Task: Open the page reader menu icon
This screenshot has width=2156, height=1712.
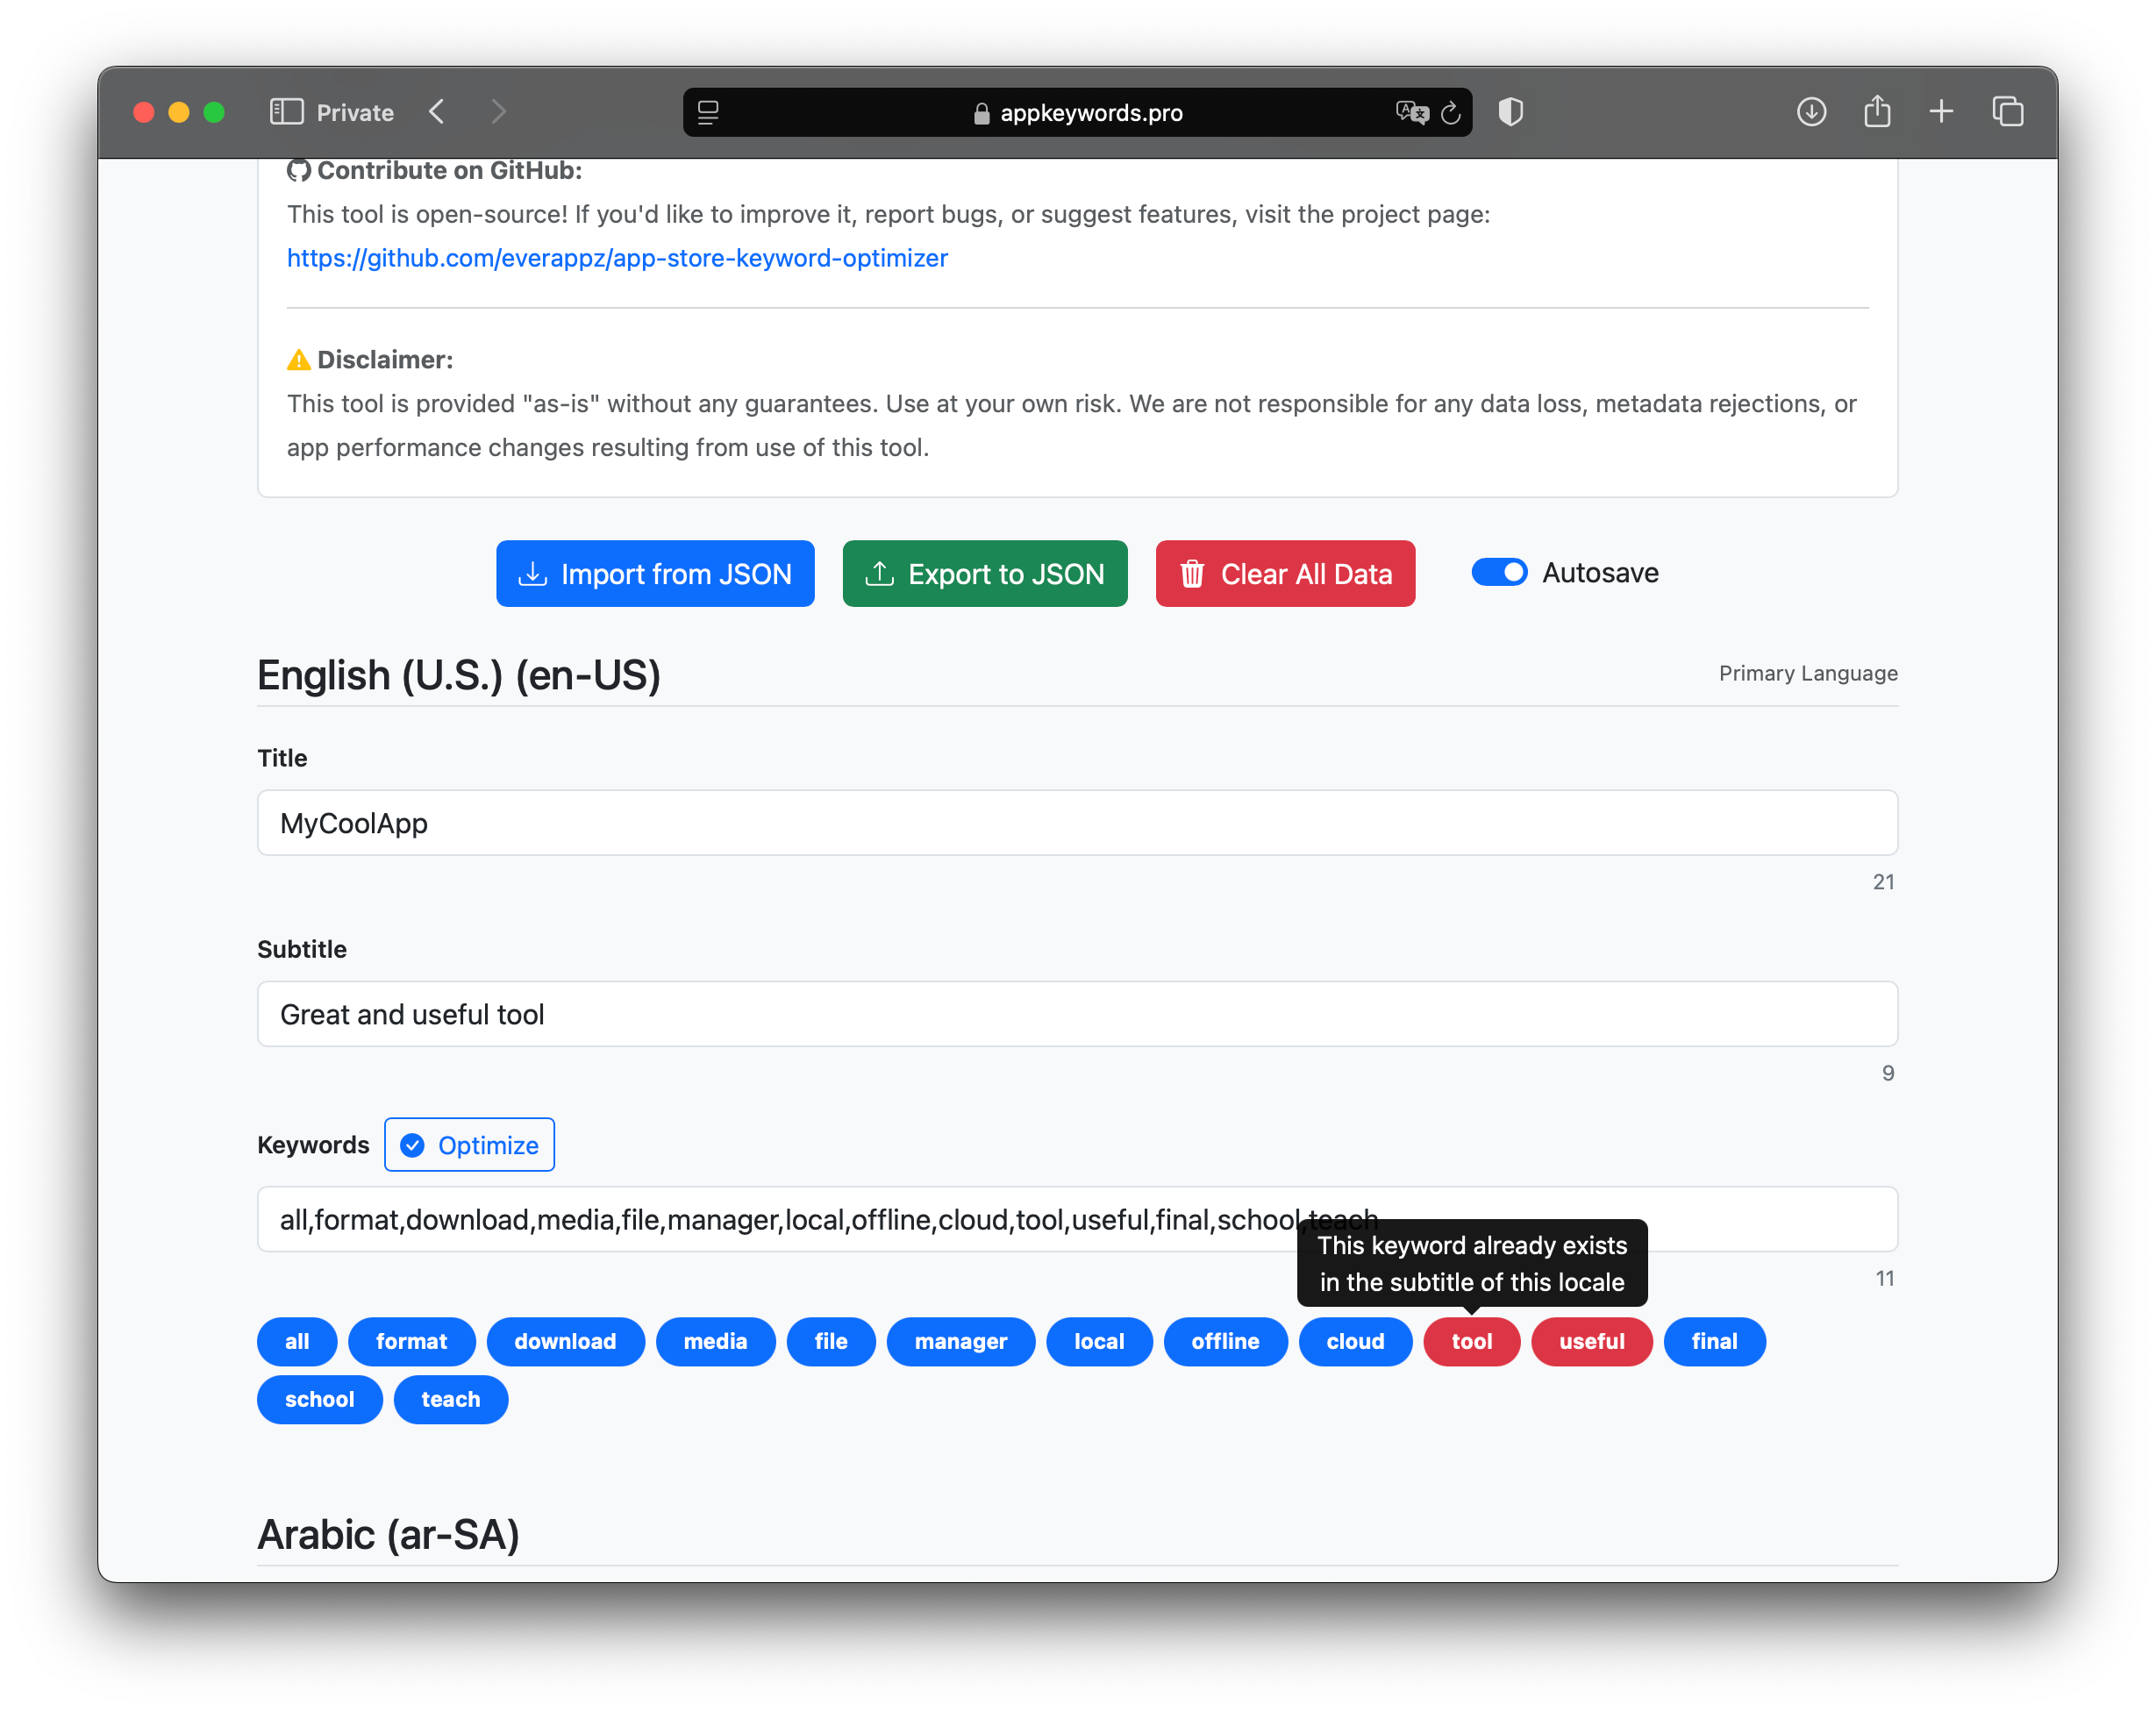Action: (x=708, y=113)
